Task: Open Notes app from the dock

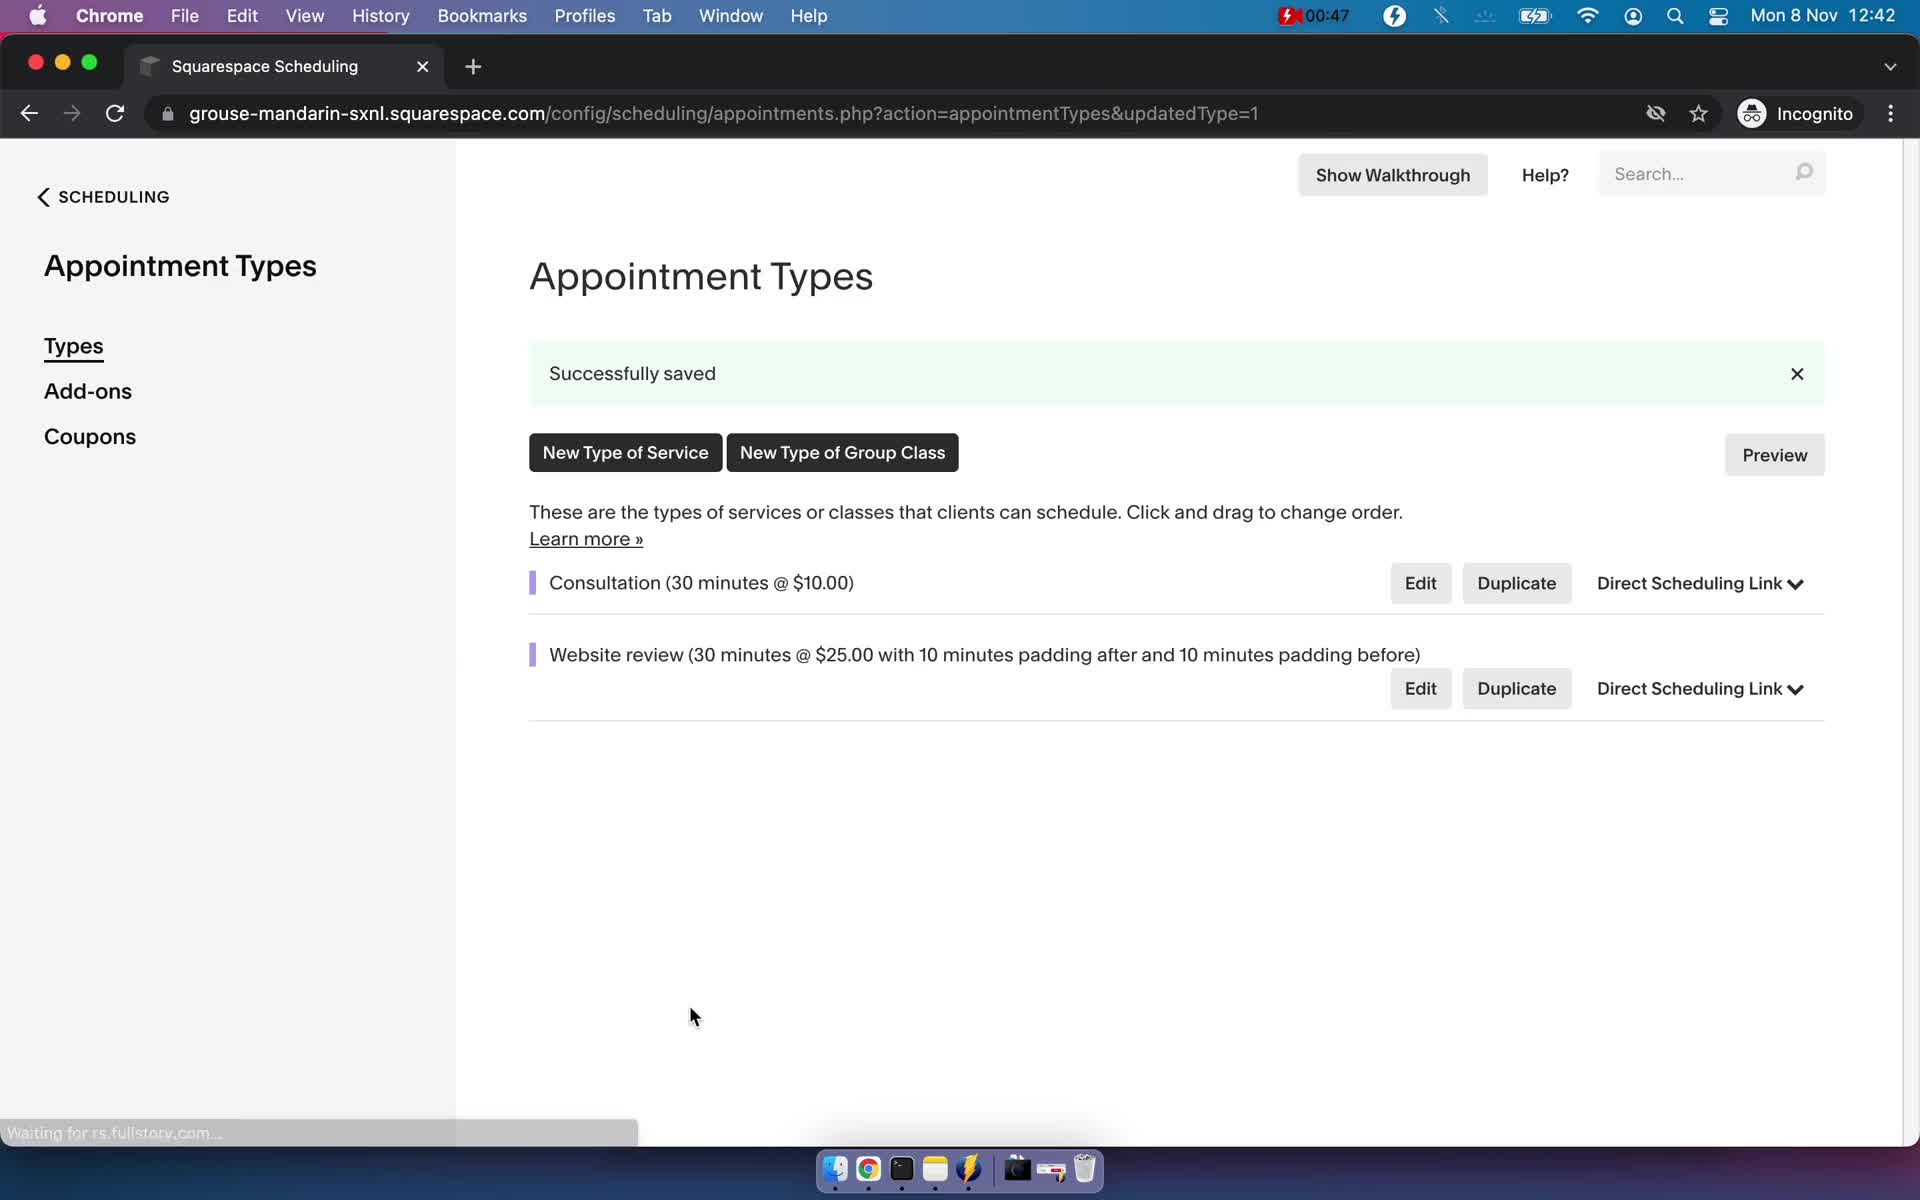Action: point(935,1169)
